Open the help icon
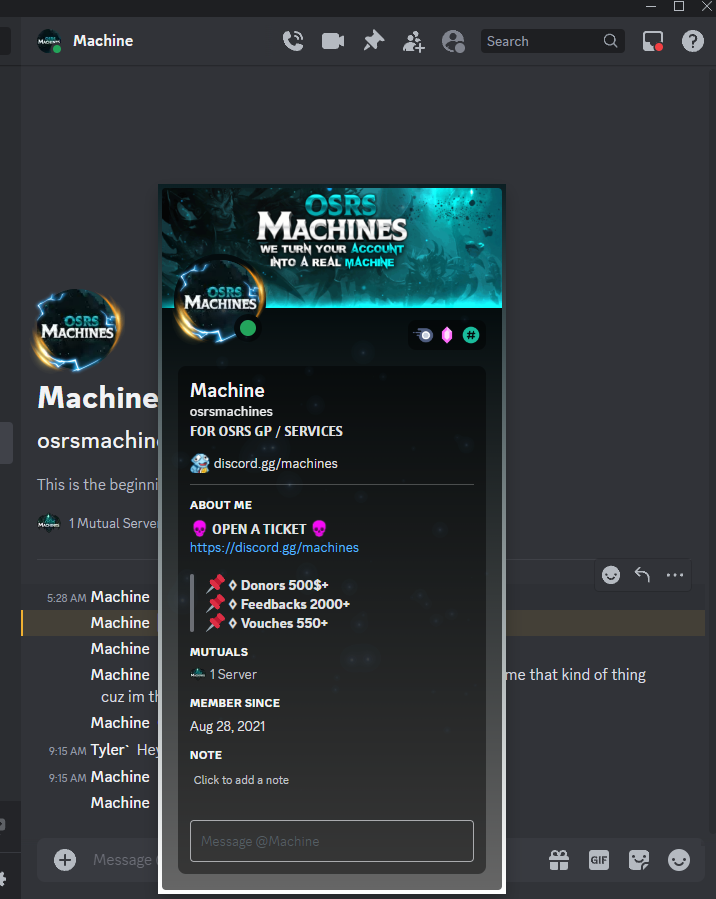 point(692,41)
